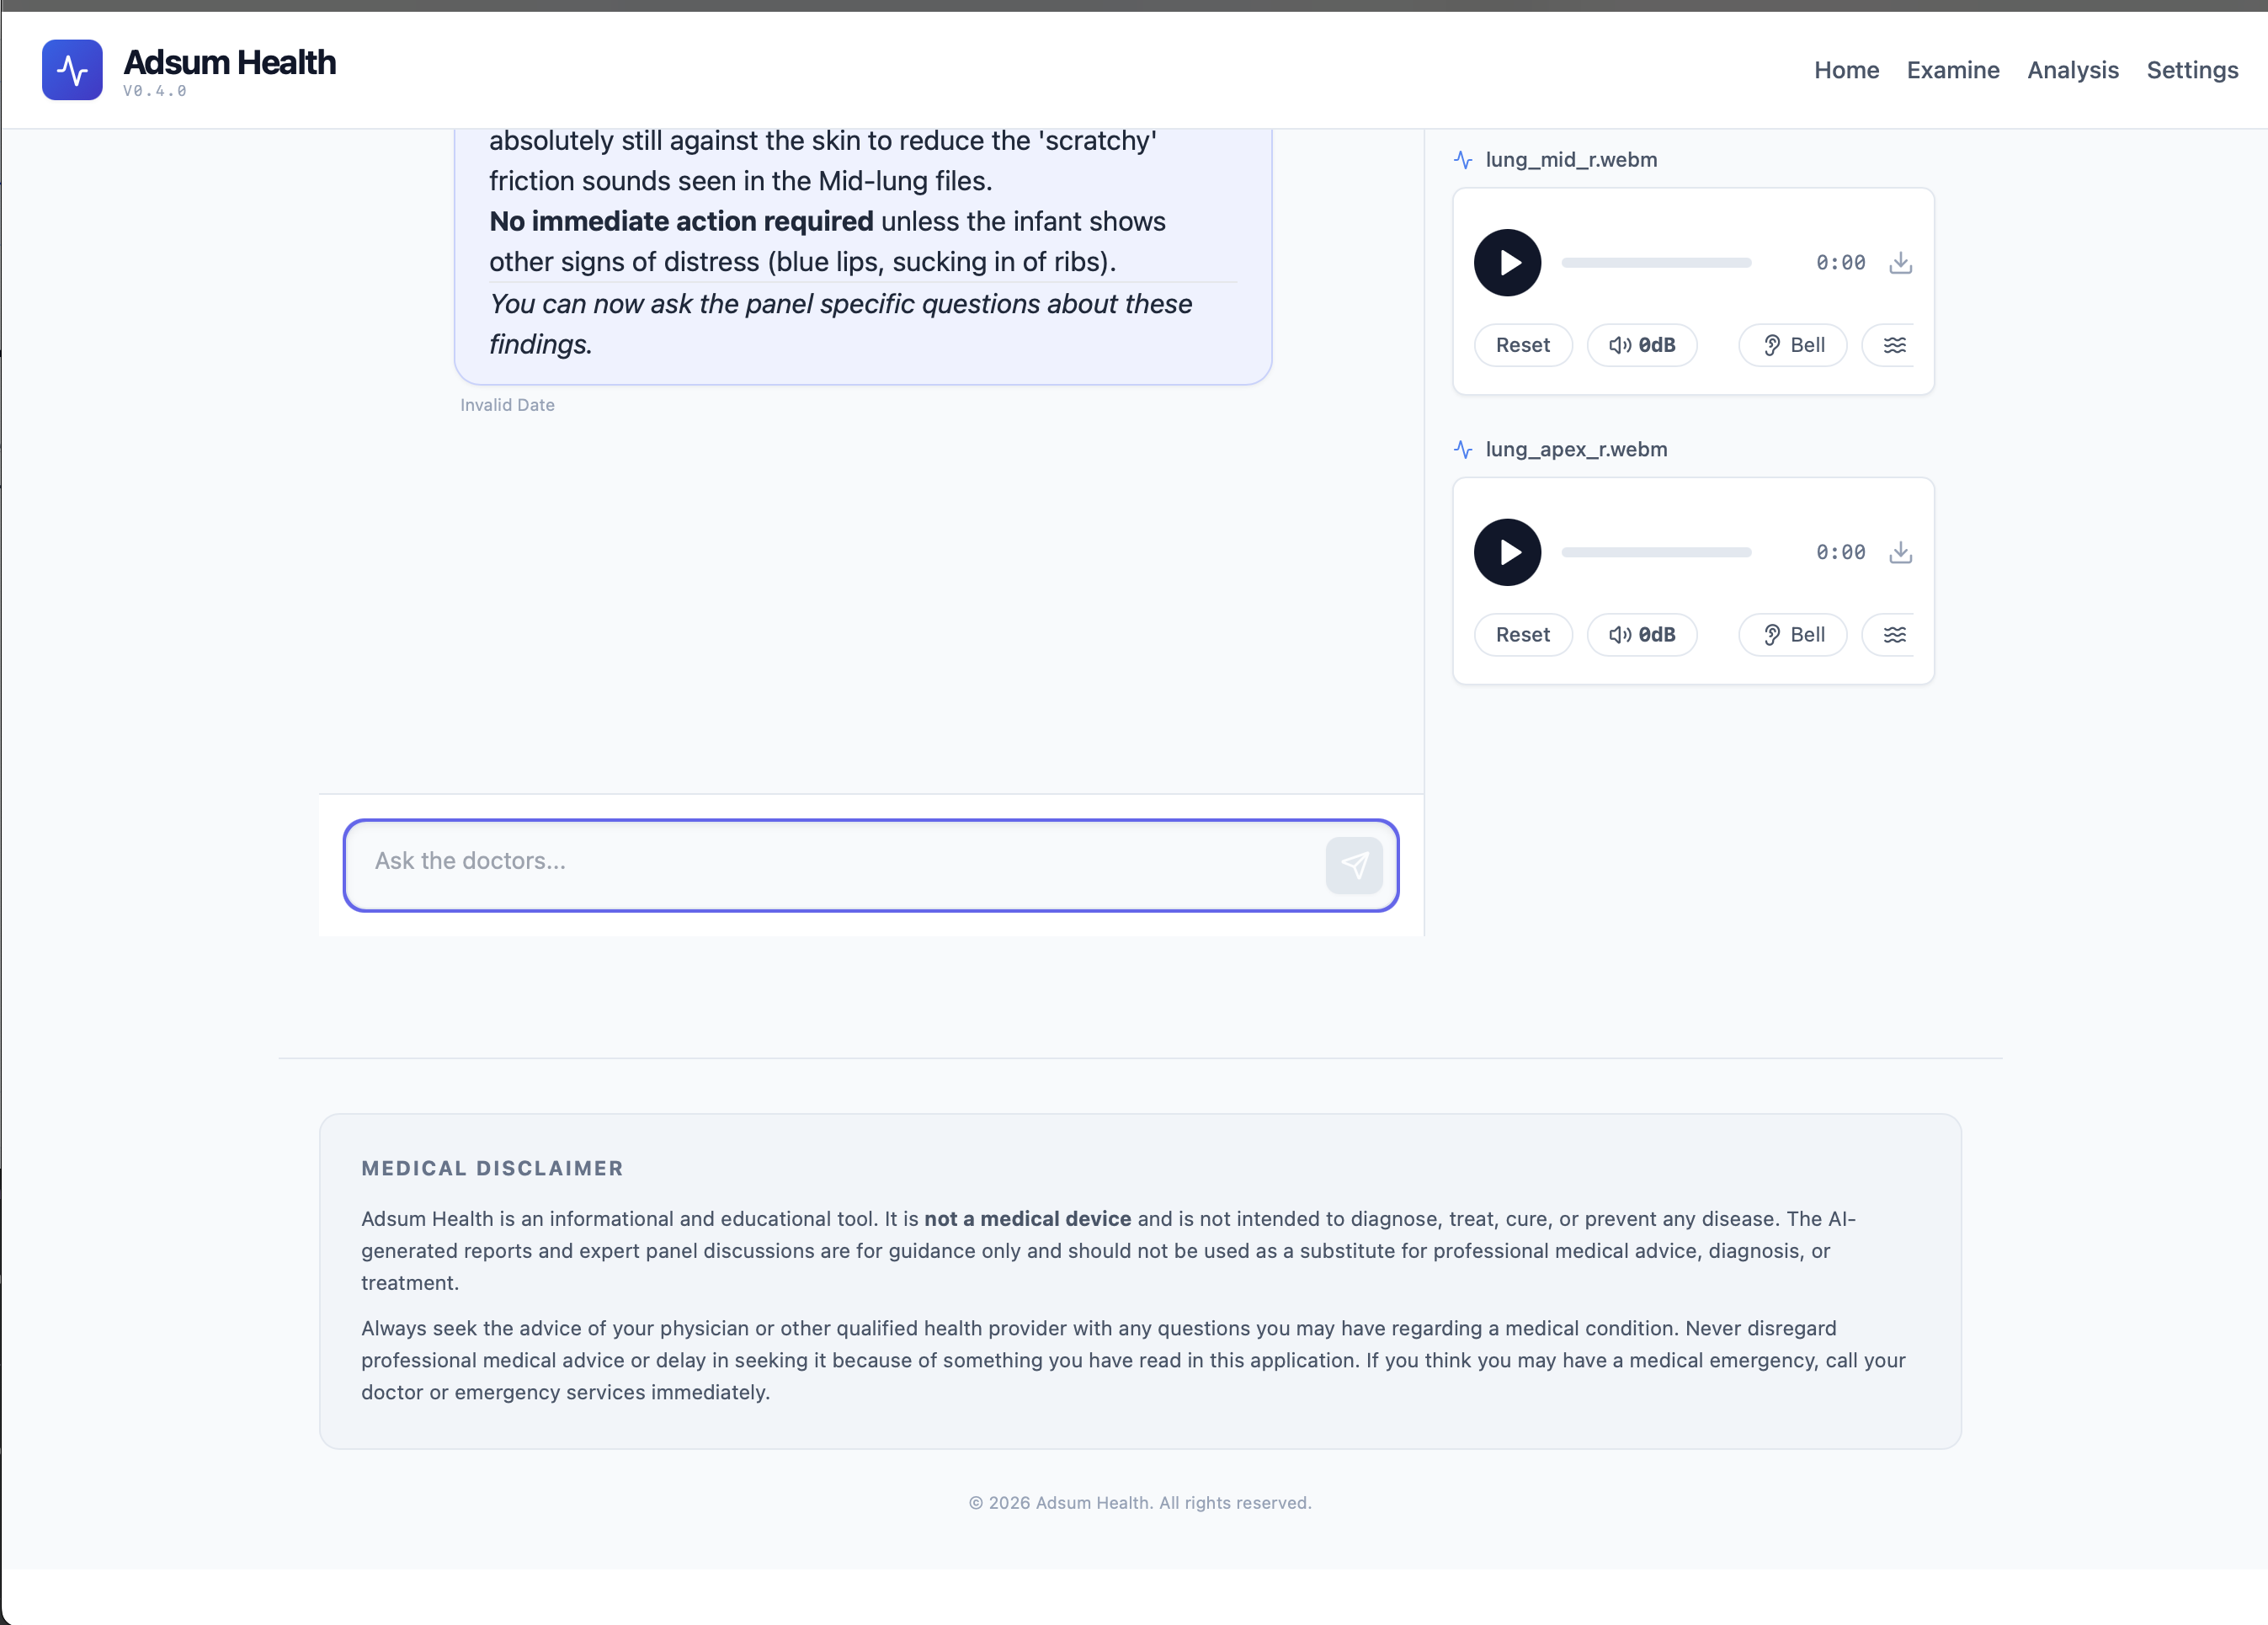Toggle 0dB gain on lung_apex_r.webm
The height and width of the screenshot is (1625, 2268).
(x=1641, y=635)
